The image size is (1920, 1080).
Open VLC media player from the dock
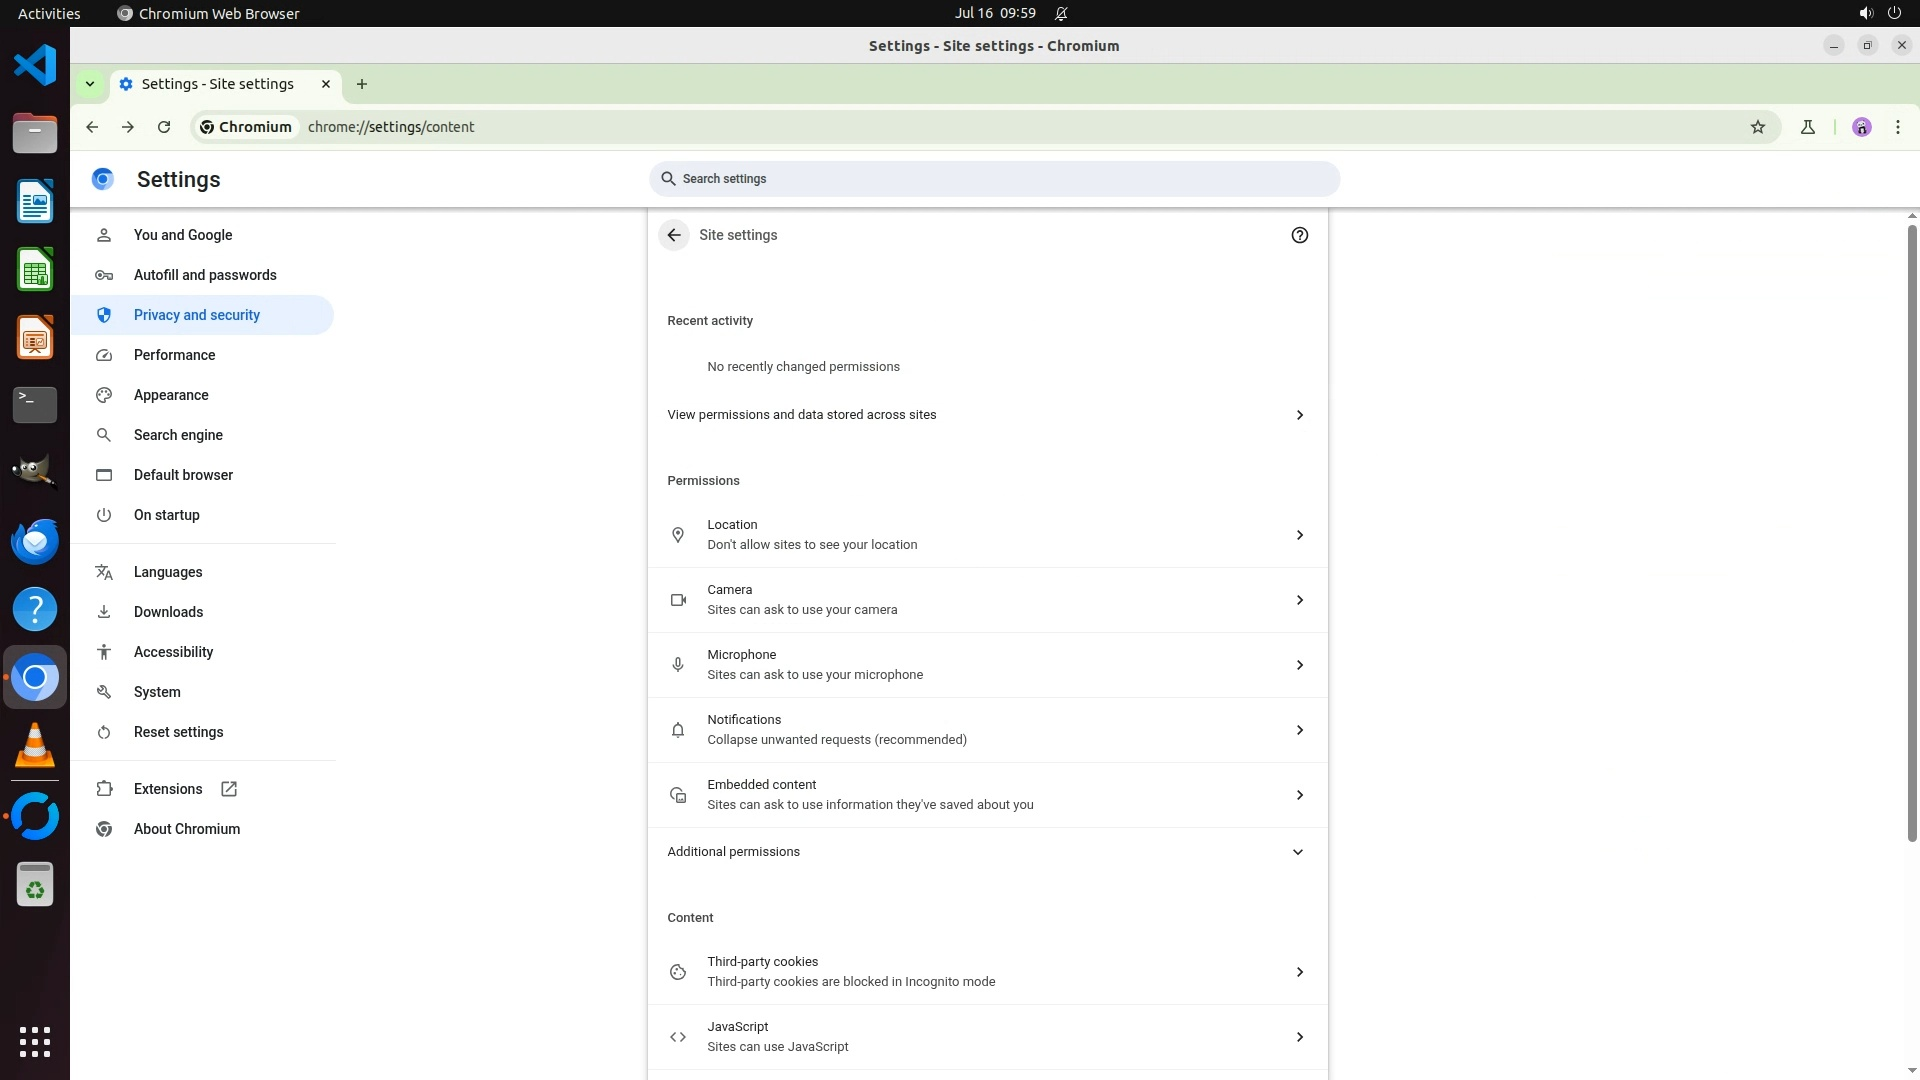[35, 746]
